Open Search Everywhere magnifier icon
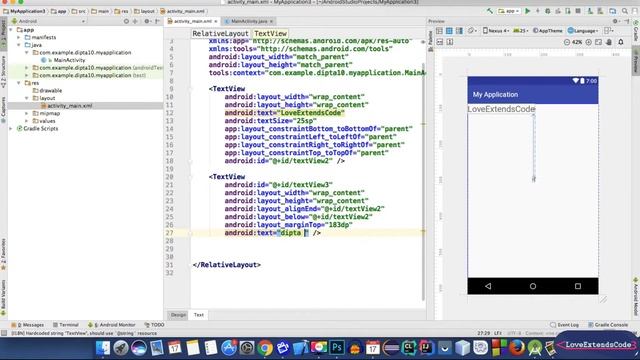The image size is (640, 360). pos(625,11)
